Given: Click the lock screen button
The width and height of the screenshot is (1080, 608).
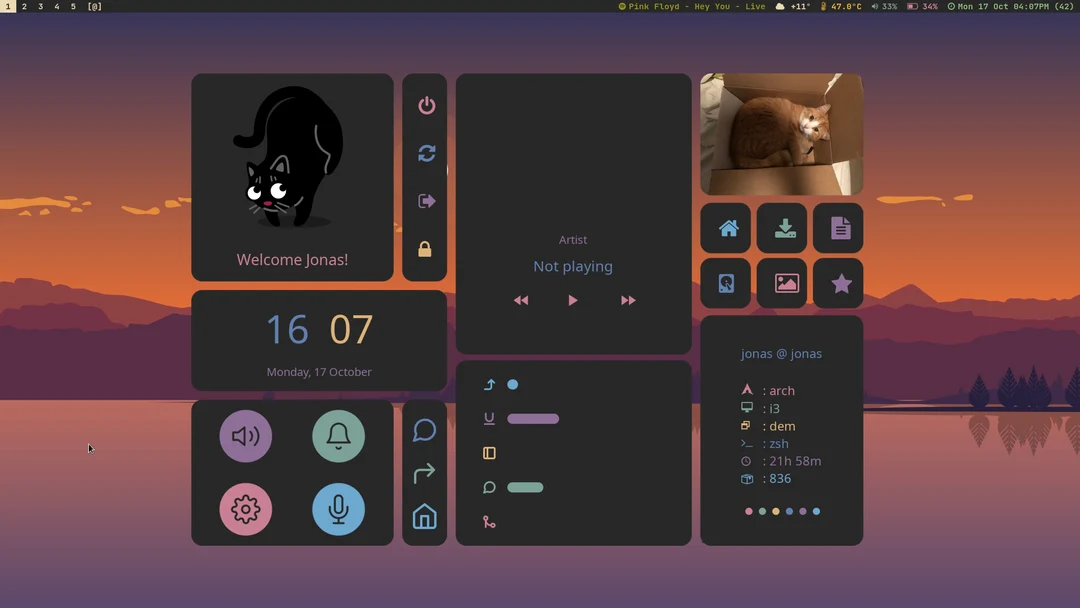Looking at the screenshot, I should point(425,248).
